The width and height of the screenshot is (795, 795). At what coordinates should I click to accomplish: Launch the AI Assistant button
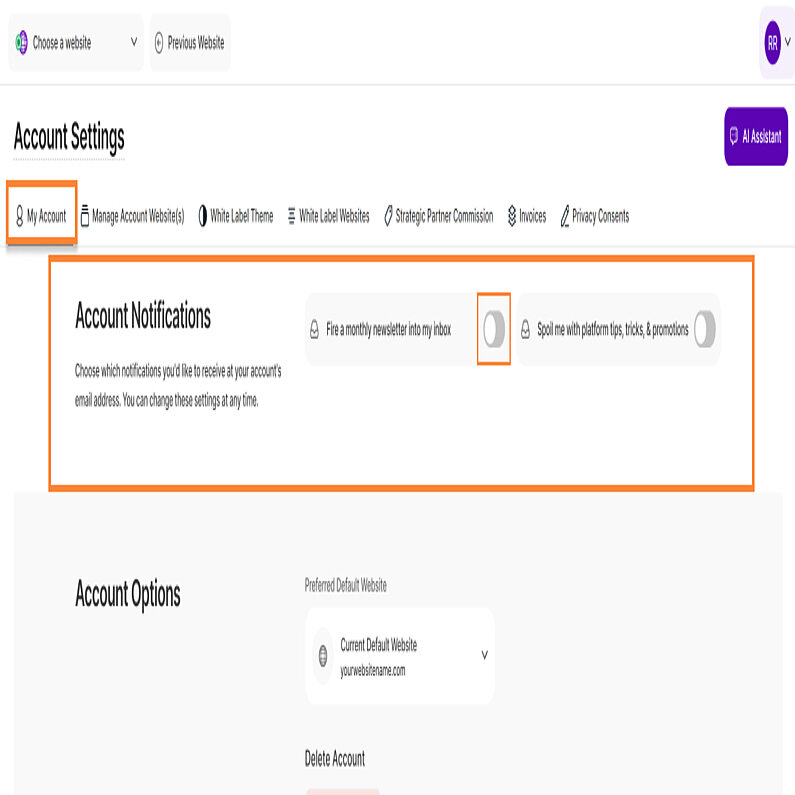coord(756,137)
